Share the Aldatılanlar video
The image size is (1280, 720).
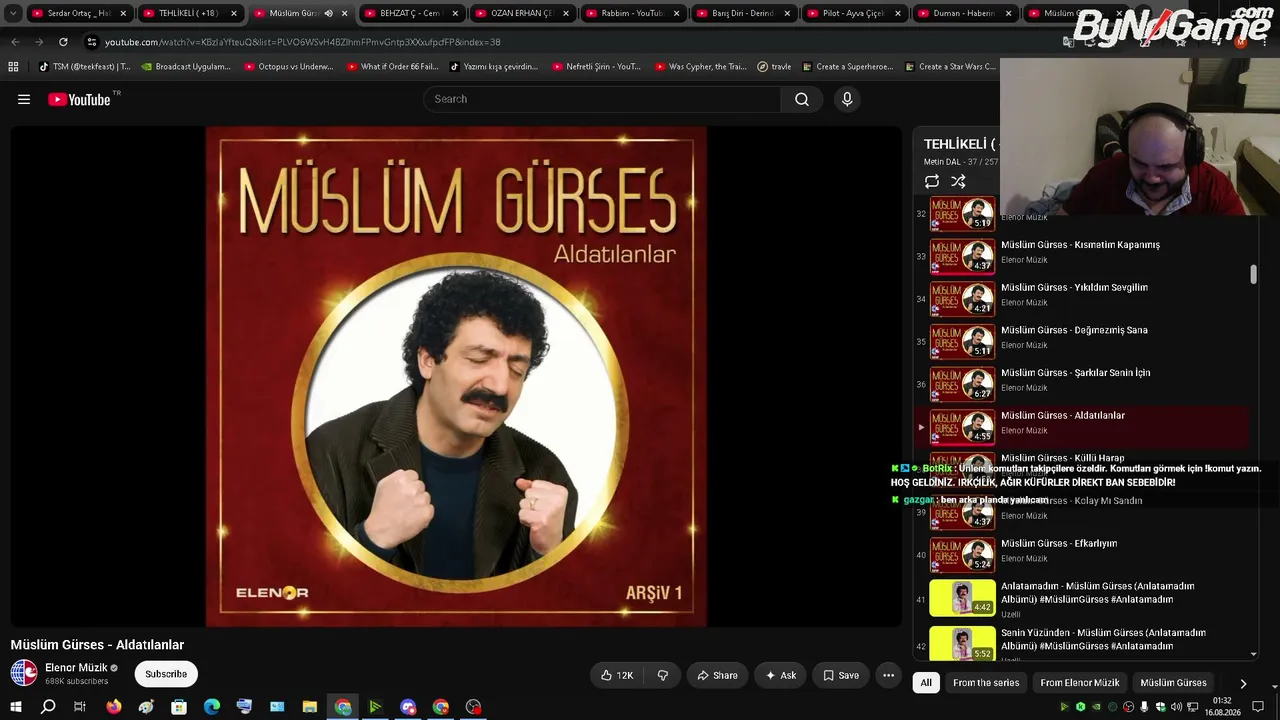717,675
